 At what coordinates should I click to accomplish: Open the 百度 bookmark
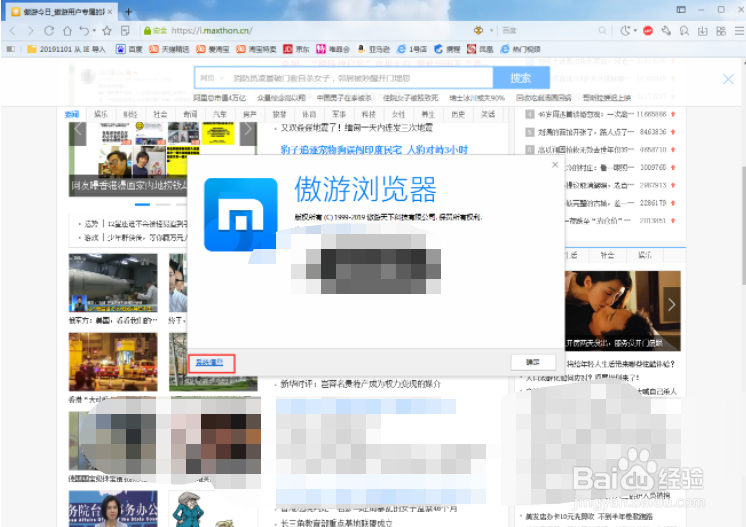(x=129, y=49)
